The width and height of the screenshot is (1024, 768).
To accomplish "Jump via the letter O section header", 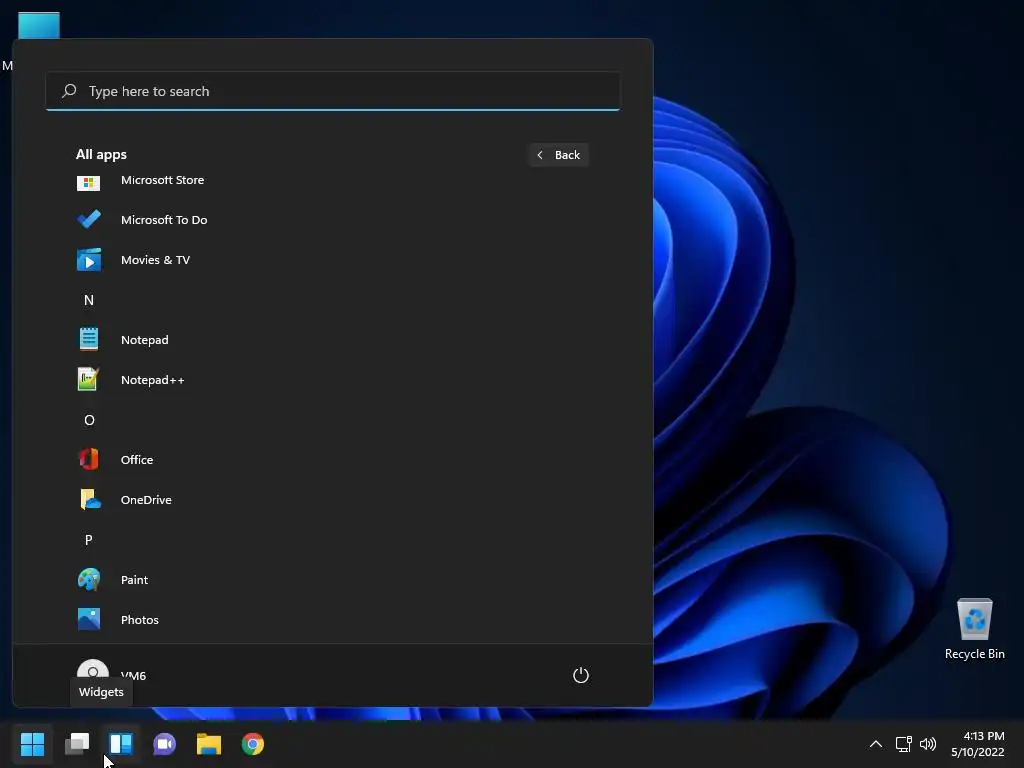I will [89, 420].
